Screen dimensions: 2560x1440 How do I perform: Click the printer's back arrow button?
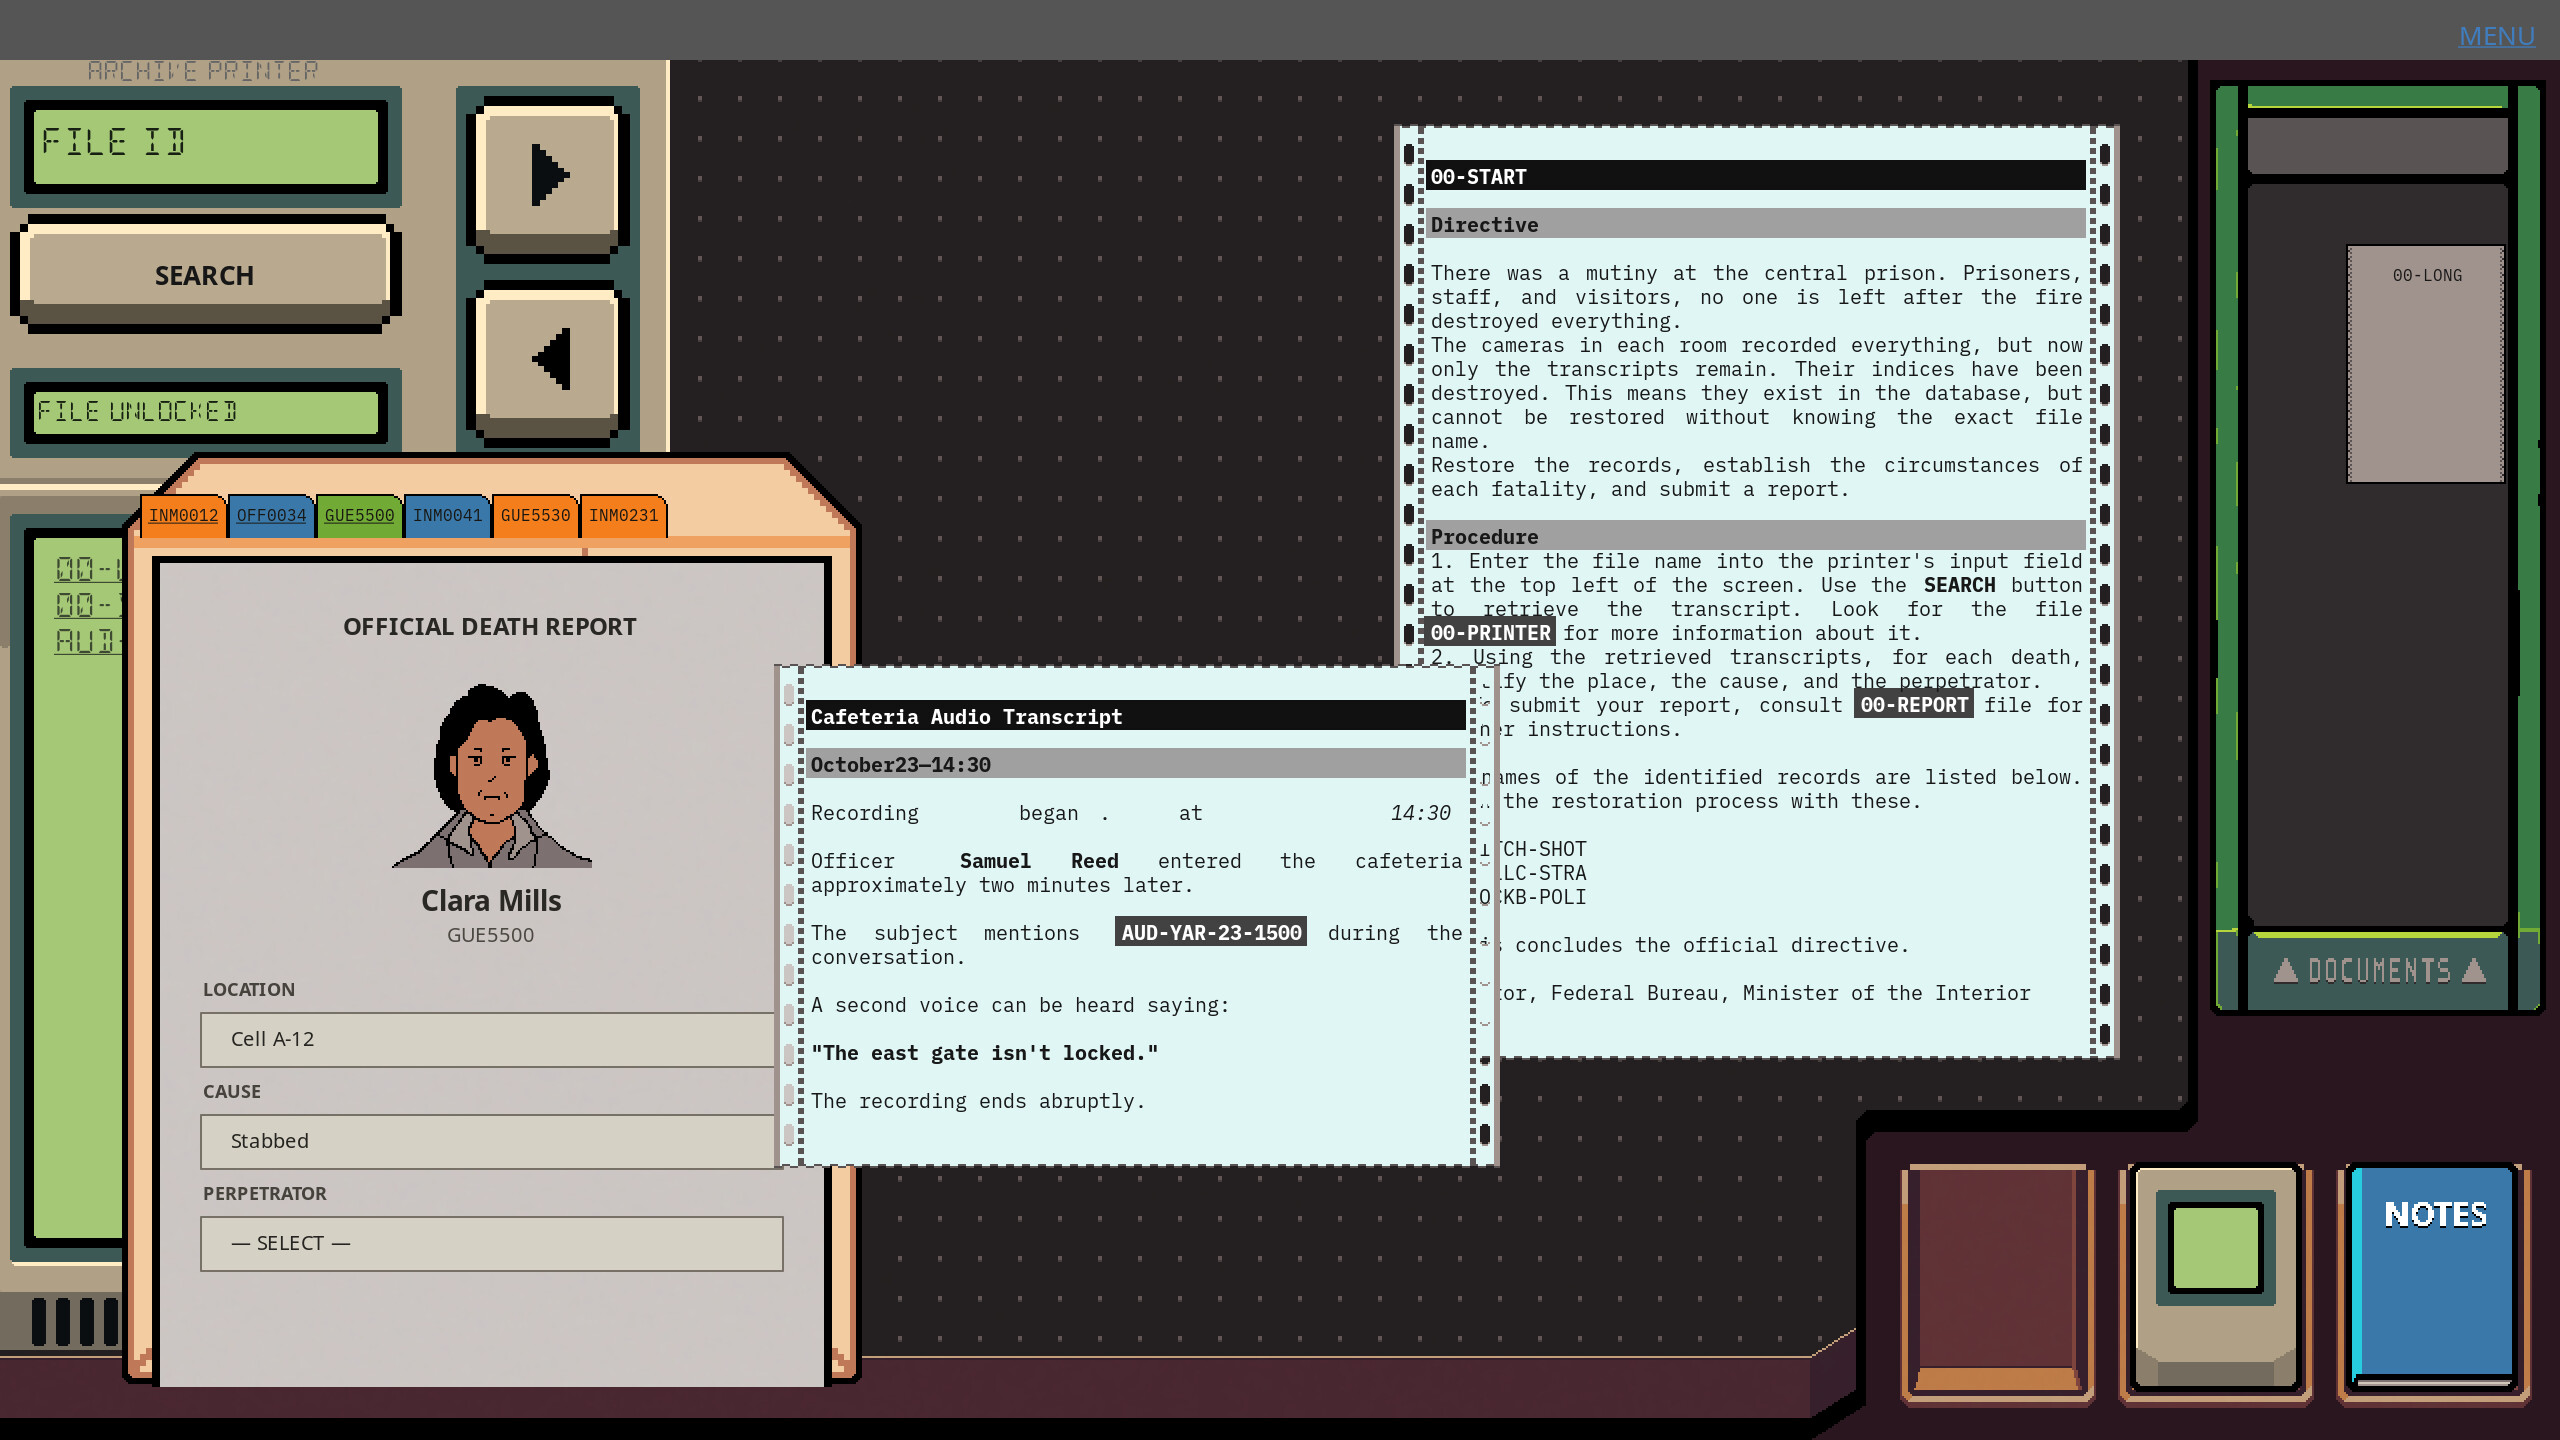click(548, 363)
